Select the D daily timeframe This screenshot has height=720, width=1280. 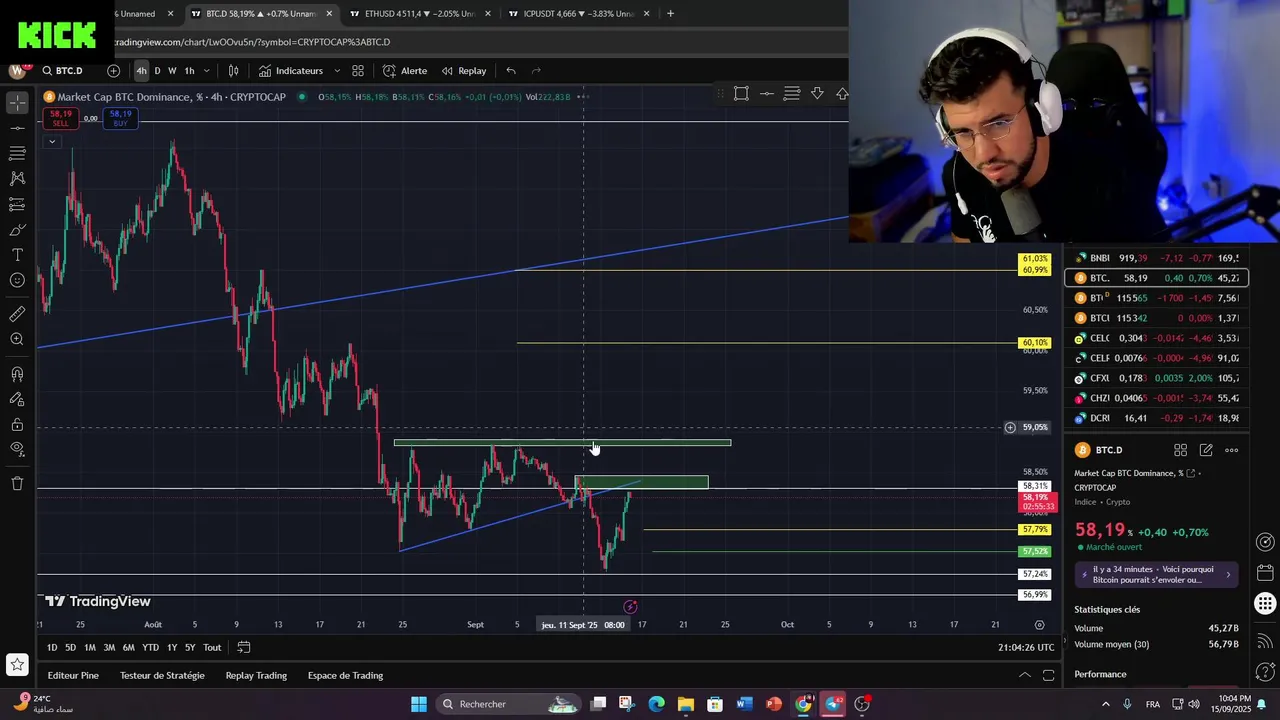point(157,71)
